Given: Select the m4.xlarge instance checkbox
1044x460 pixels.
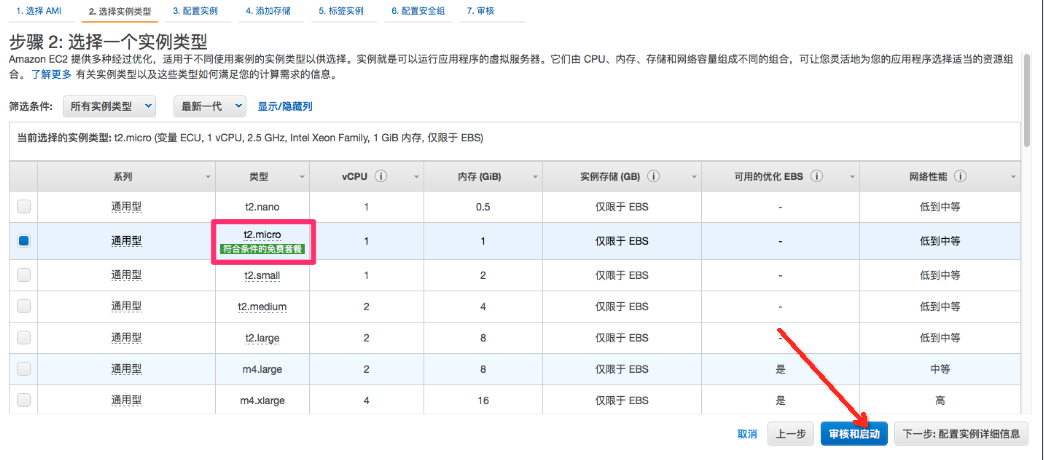Looking at the screenshot, I should point(24,400).
